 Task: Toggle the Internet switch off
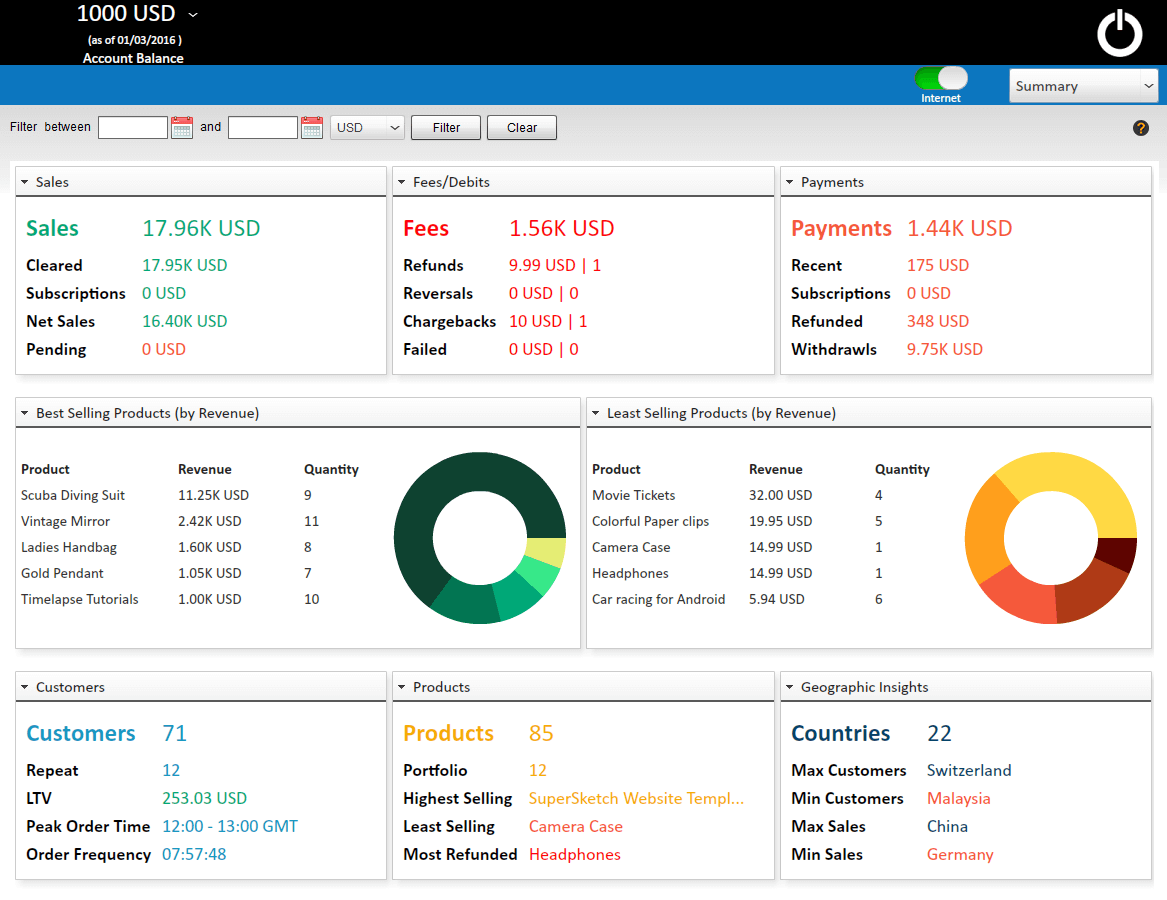[x=941, y=79]
